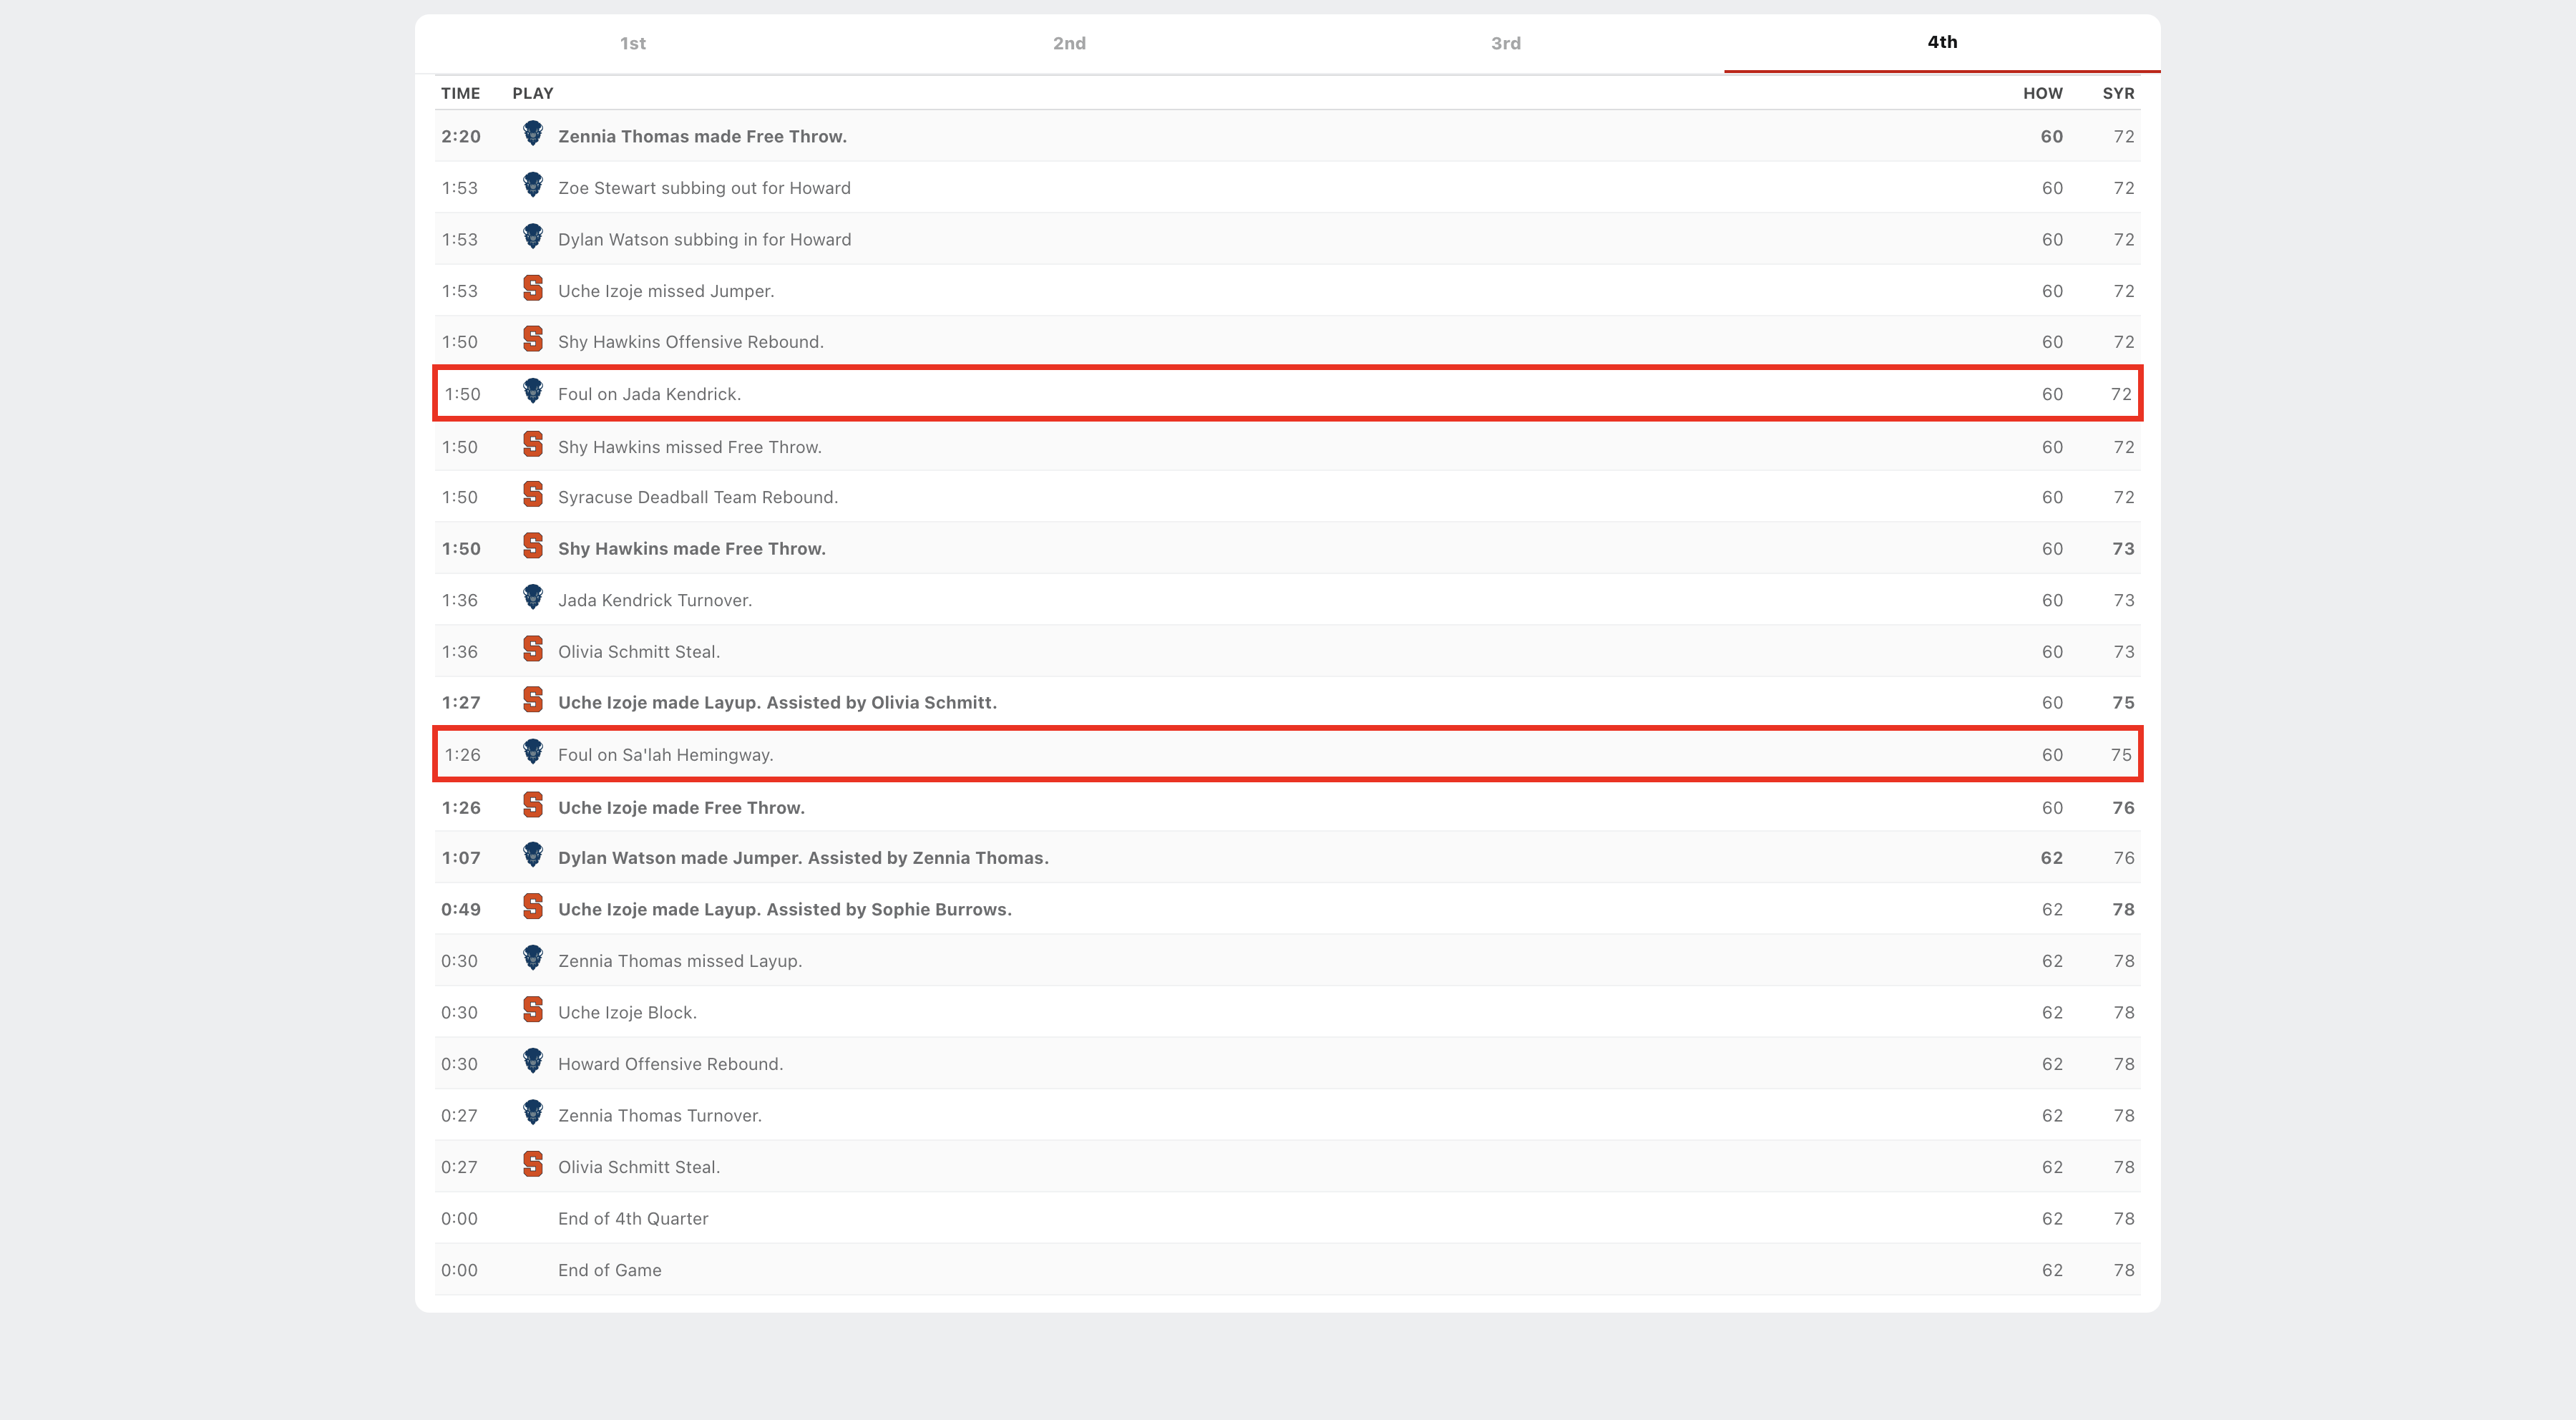Image resolution: width=2576 pixels, height=1420 pixels.
Task: Click Syracuse logo by Shy Hawkins Offensive Rebound
Action: point(532,340)
